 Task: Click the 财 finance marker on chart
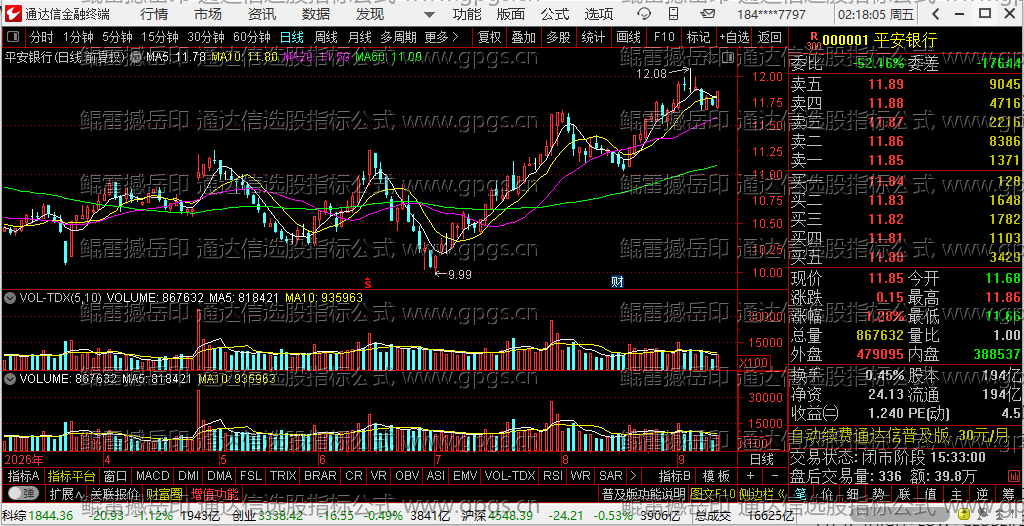pyautogui.click(x=617, y=282)
